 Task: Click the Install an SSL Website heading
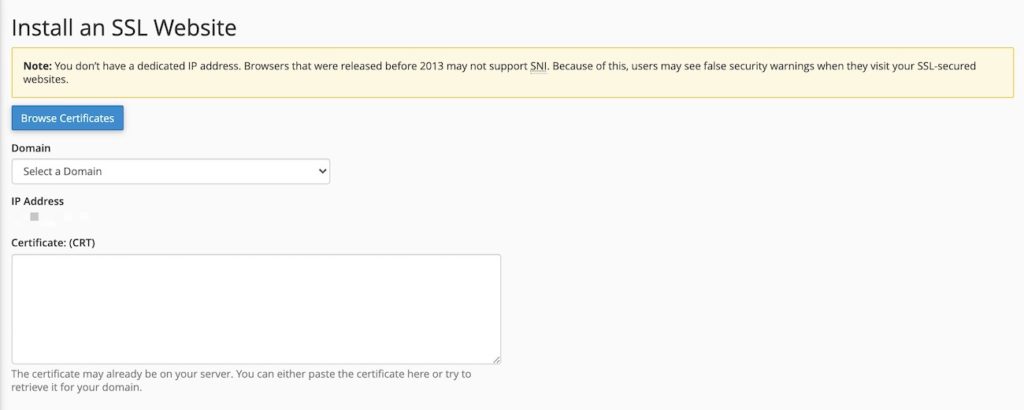pos(124,28)
